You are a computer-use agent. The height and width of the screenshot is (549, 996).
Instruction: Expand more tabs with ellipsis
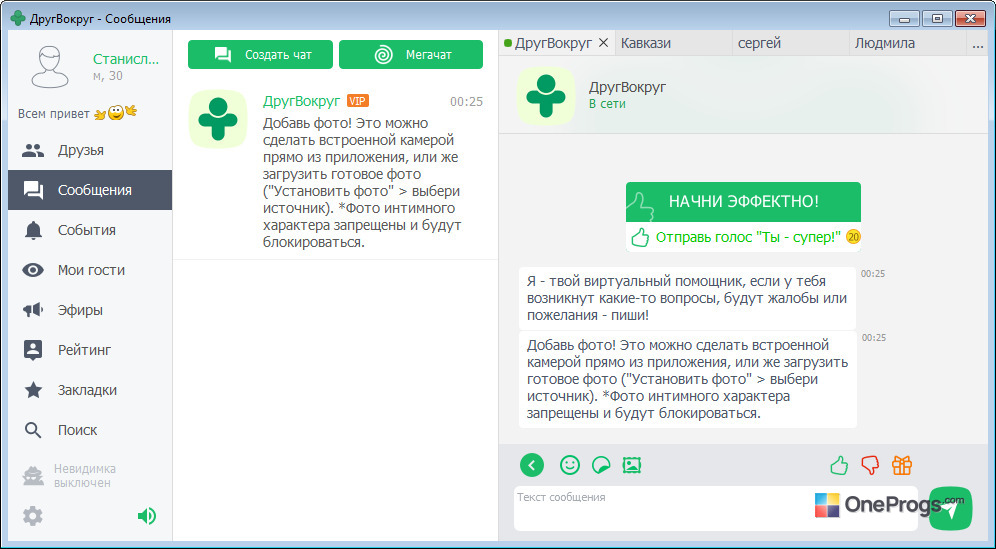pos(978,44)
